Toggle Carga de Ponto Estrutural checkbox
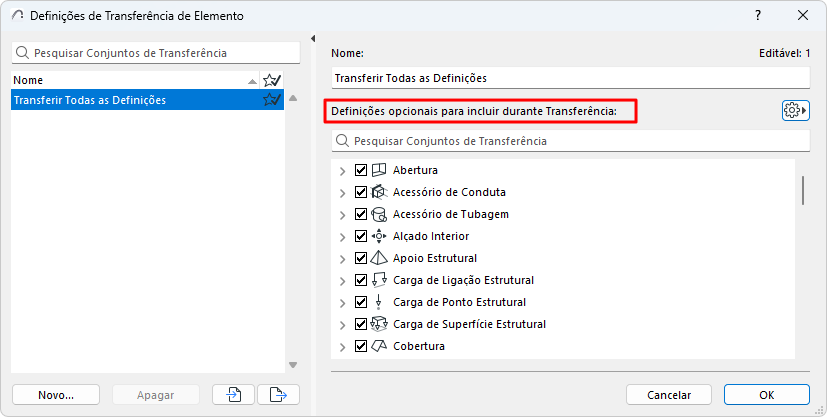 [x=362, y=302]
